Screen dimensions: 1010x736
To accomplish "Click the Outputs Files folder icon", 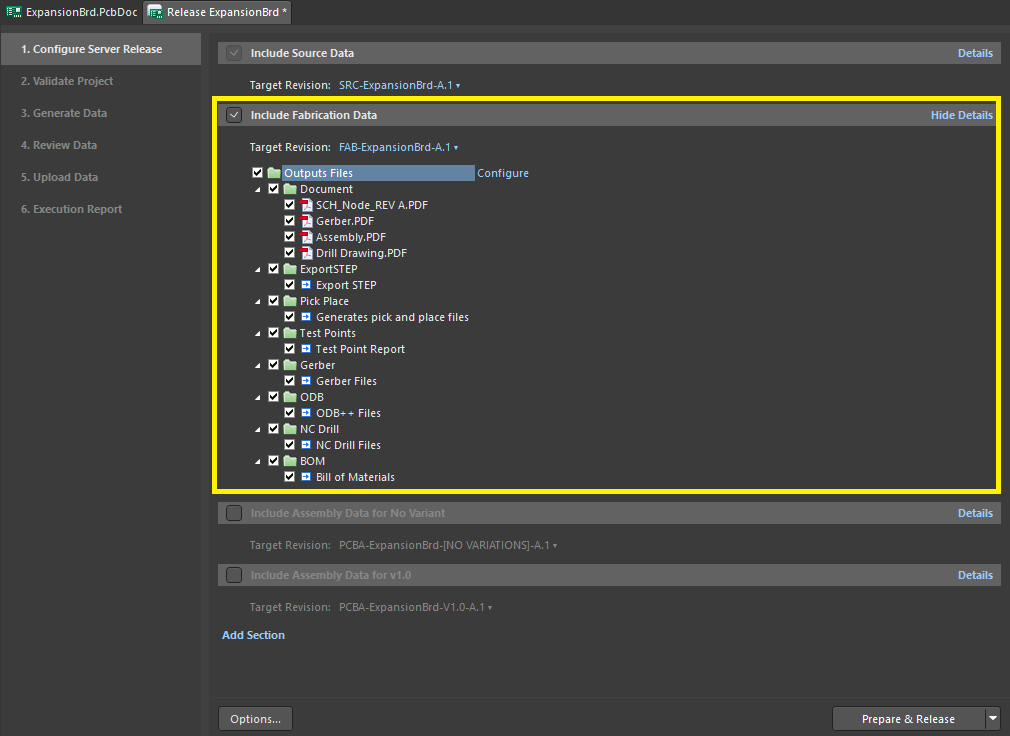I will point(274,173).
